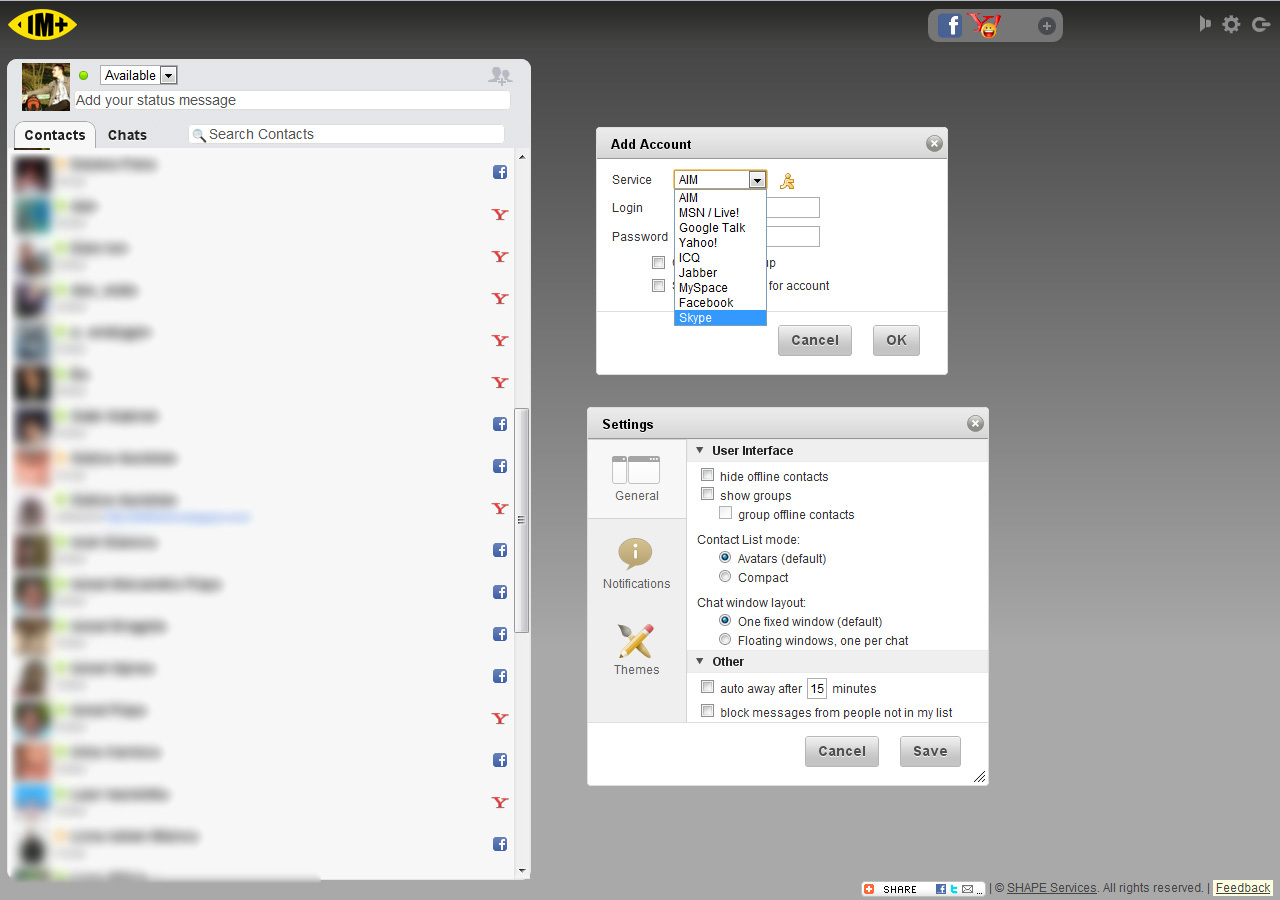Viewport: 1280px width, 900px height.
Task: Click the IM+ logo
Action: click(x=42, y=25)
